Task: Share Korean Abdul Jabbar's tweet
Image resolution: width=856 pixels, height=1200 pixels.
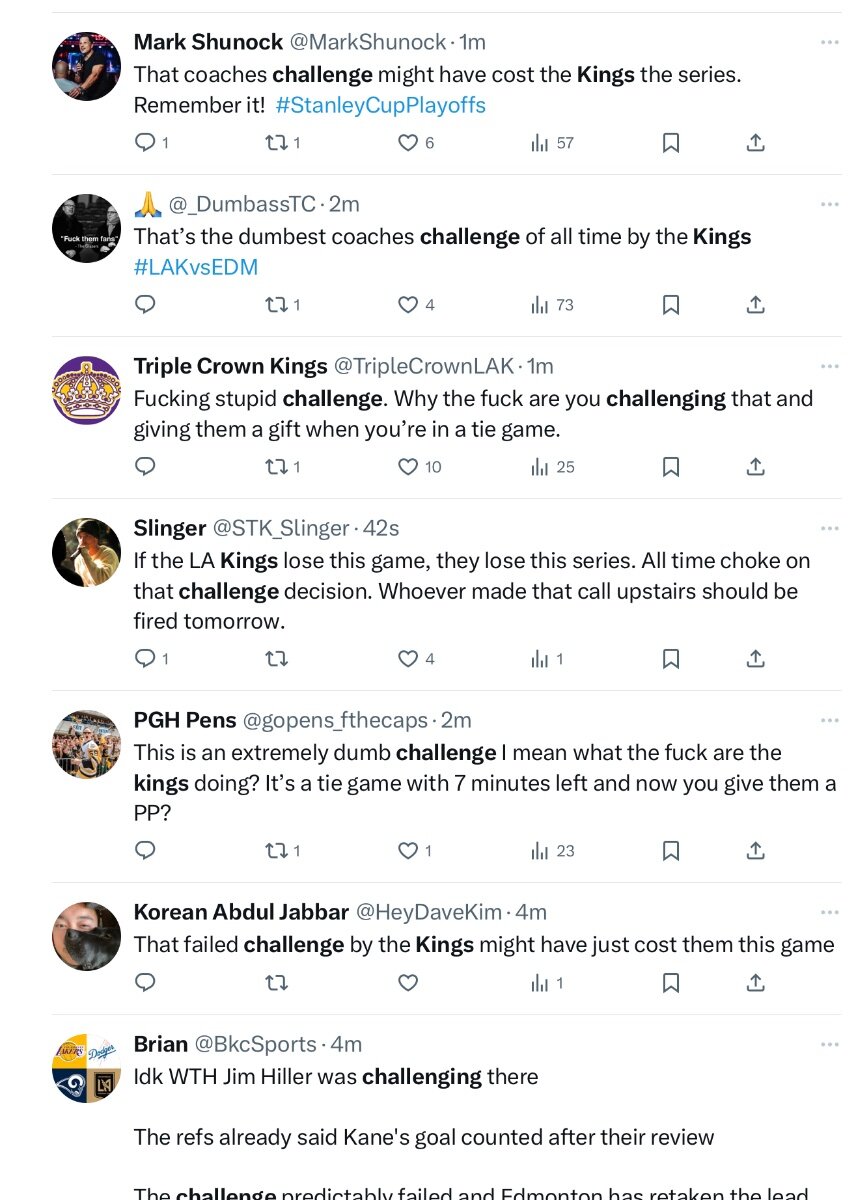Action: click(756, 983)
